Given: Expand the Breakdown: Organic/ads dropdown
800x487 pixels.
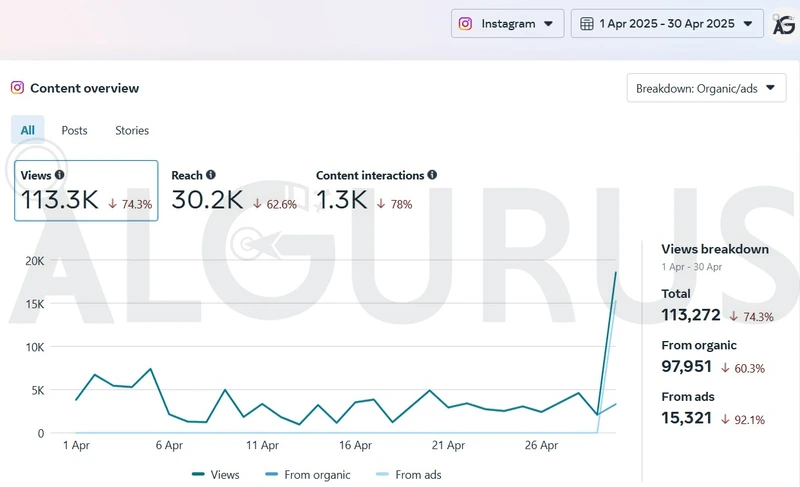Looking at the screenshot, I should pos(706,88).
